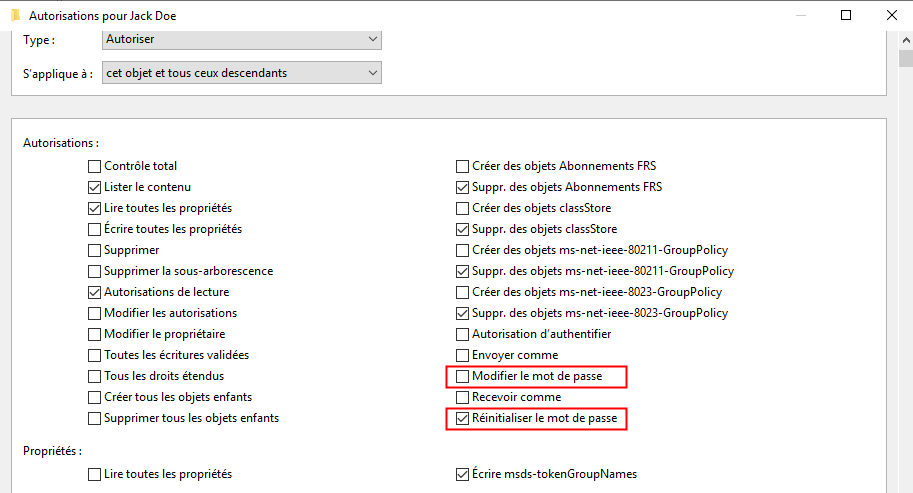
Task: Click the Type : label
Action: [39, 40]
